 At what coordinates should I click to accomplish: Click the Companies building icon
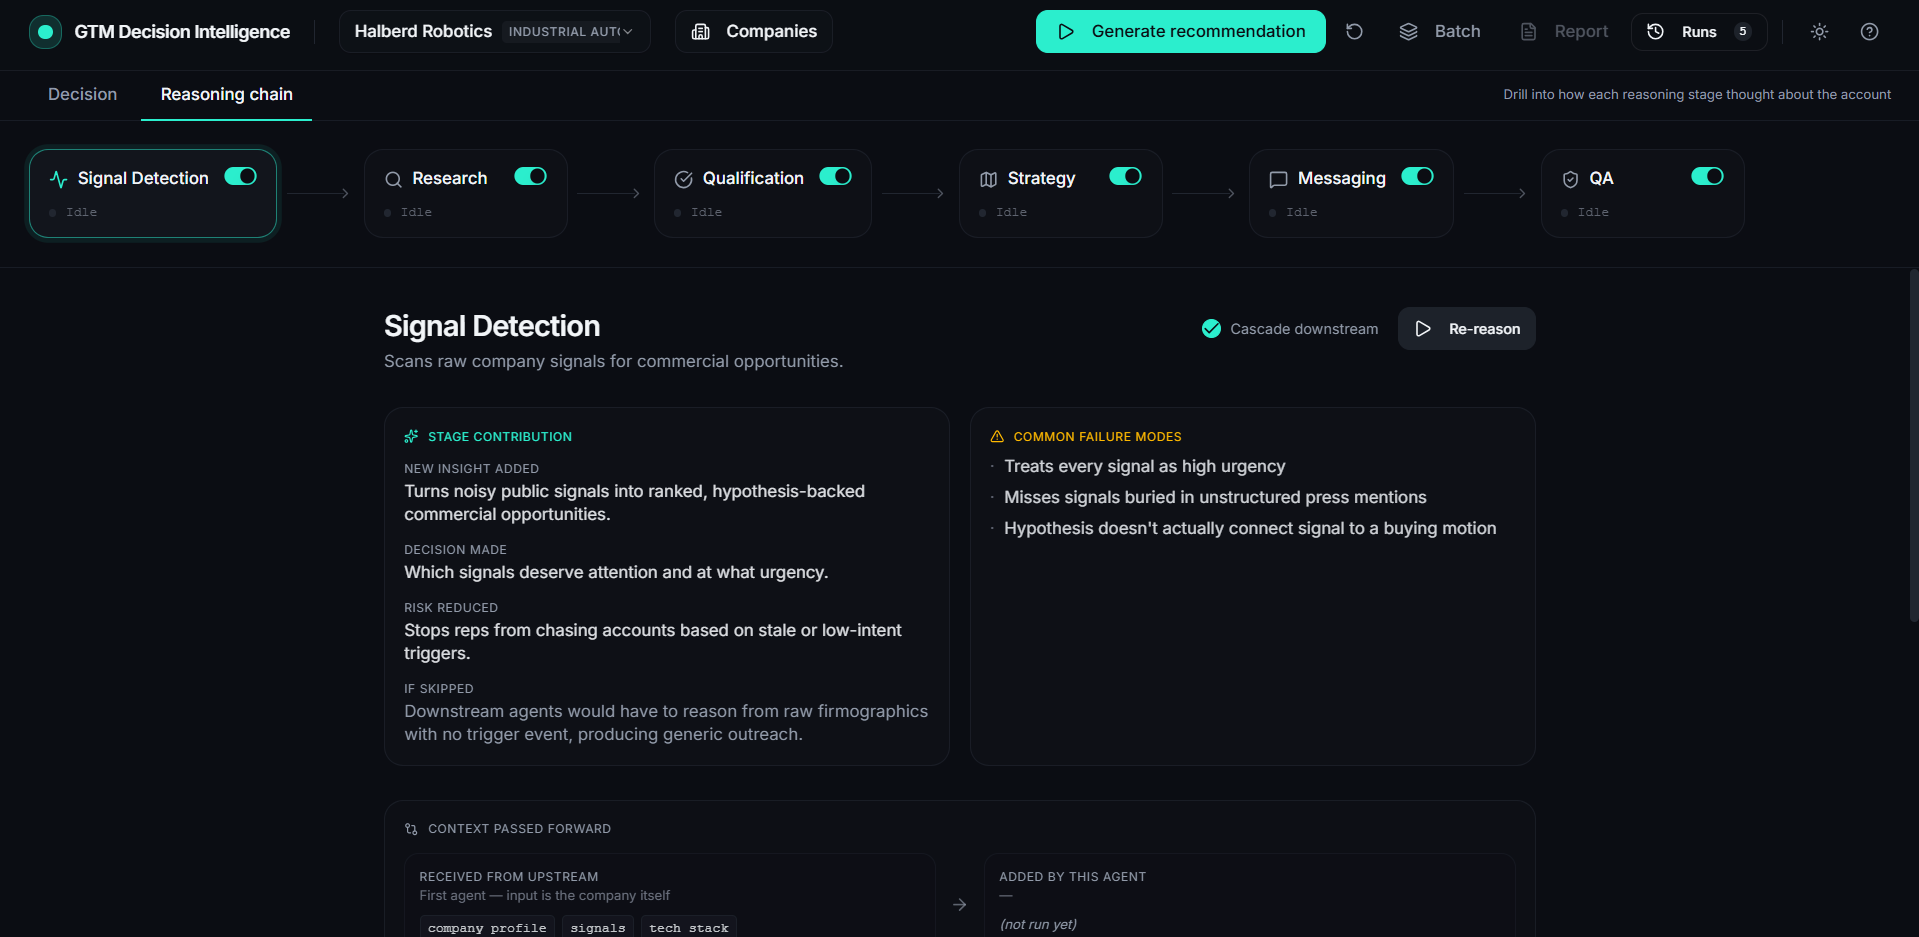click(701, 32)
